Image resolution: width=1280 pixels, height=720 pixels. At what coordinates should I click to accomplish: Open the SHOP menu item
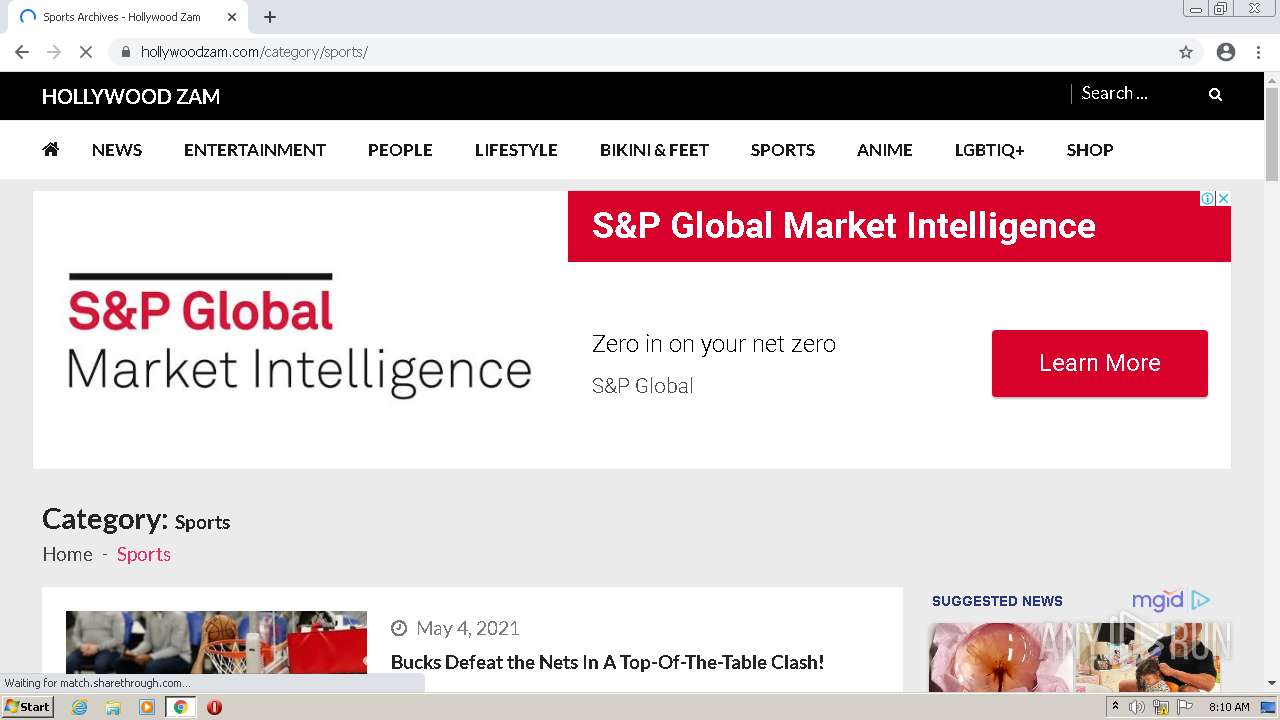[1090, 150]
